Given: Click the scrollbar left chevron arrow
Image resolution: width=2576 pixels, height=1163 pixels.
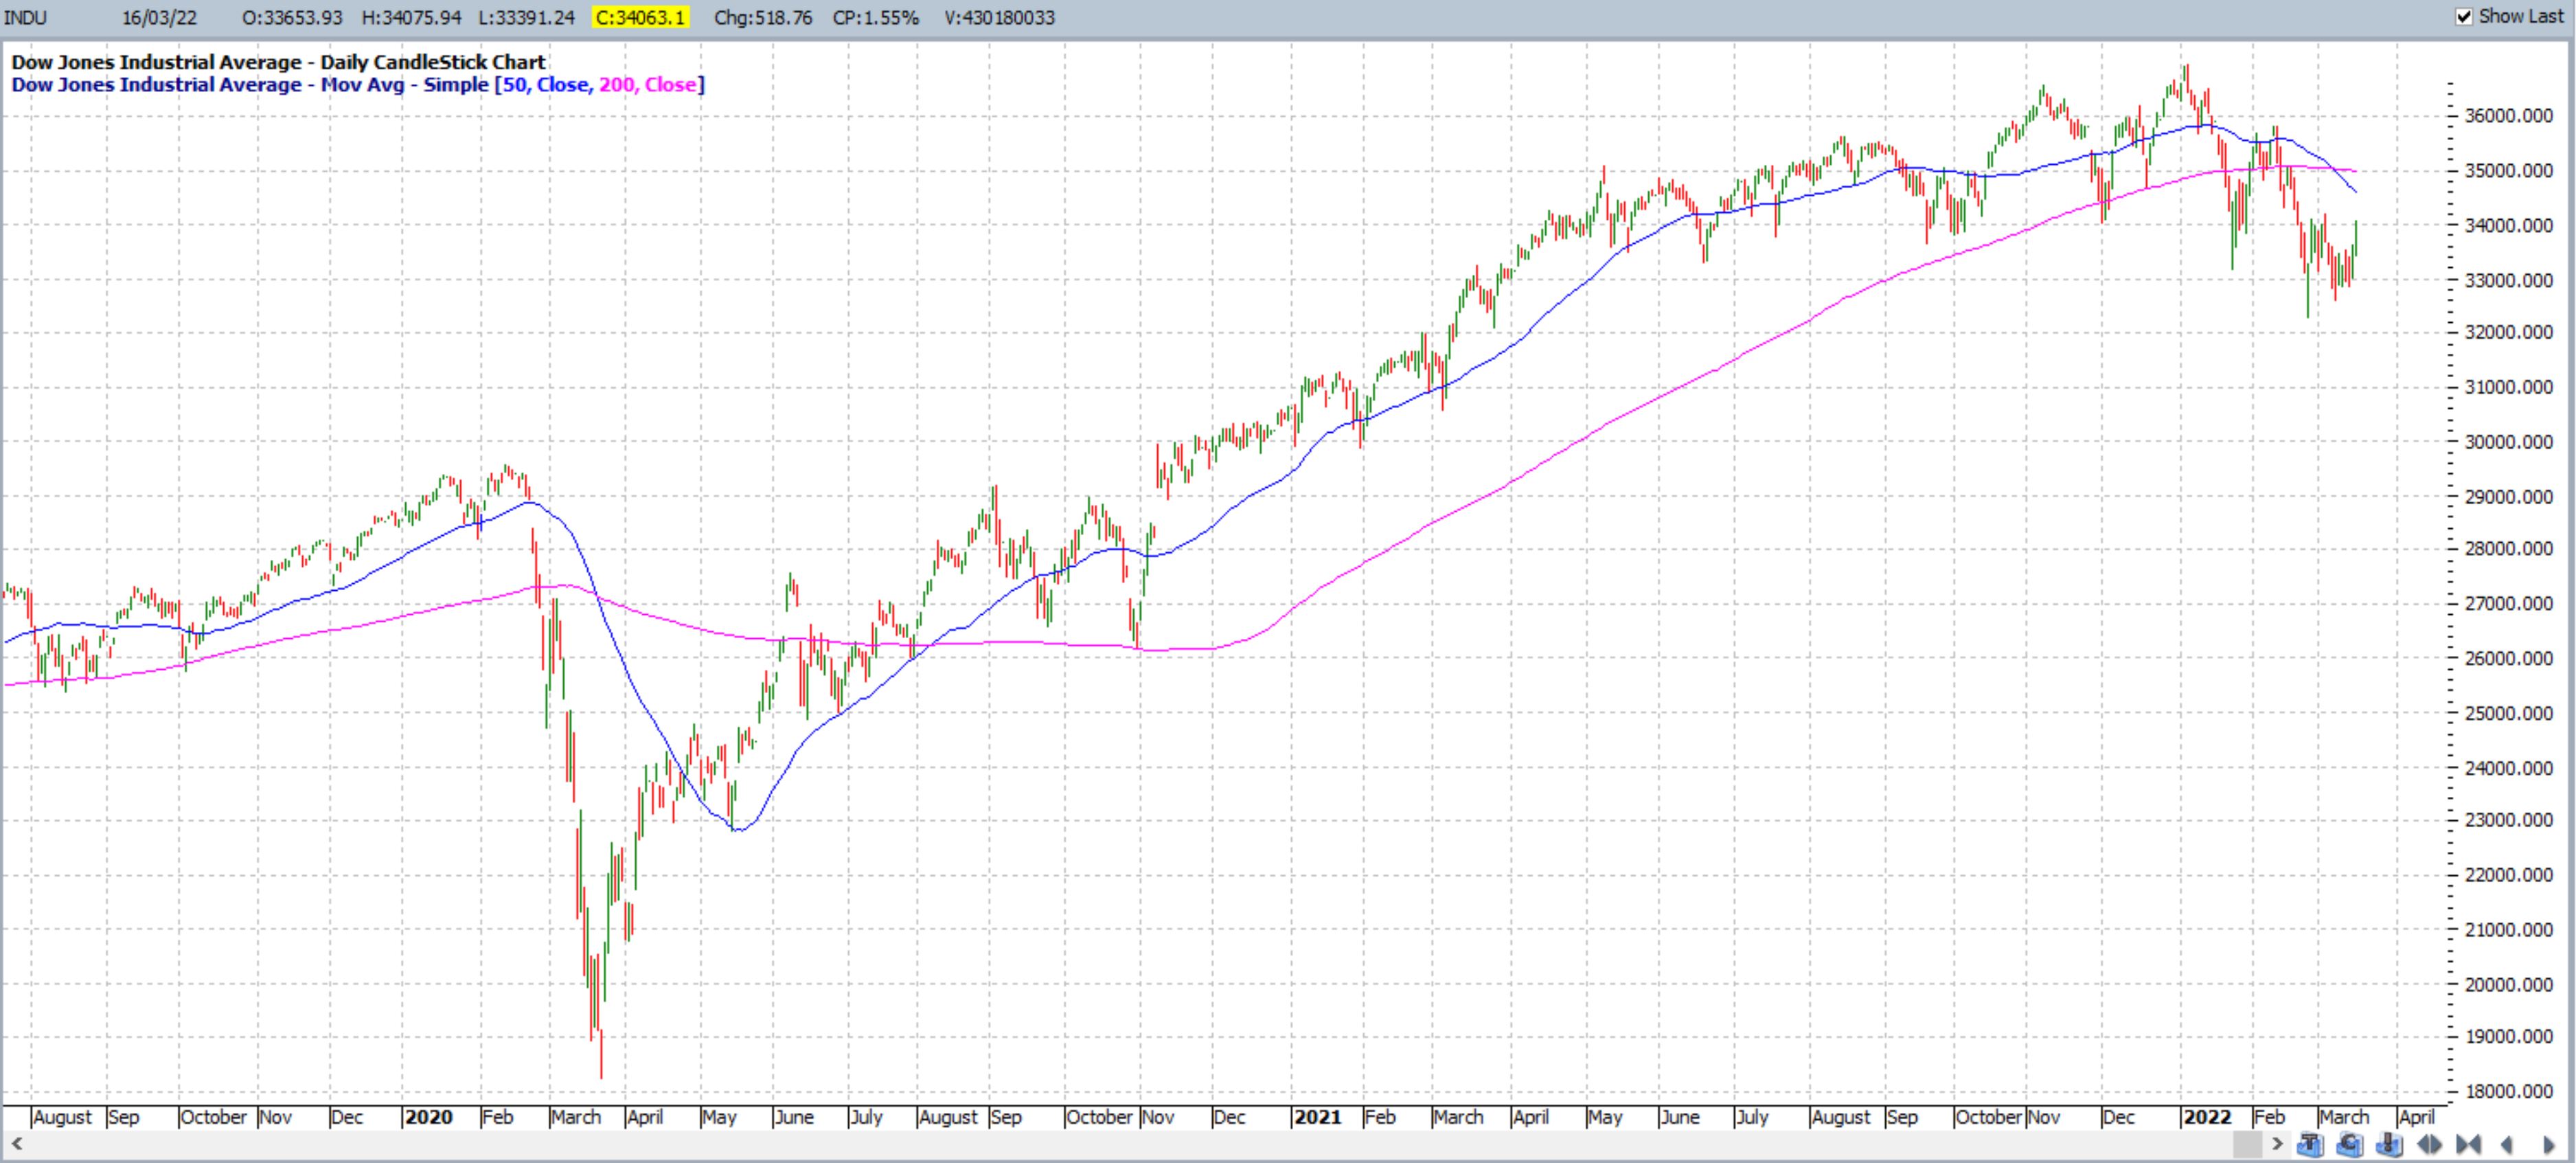Looking at the screenshot, I should [x=16, y=1143].
